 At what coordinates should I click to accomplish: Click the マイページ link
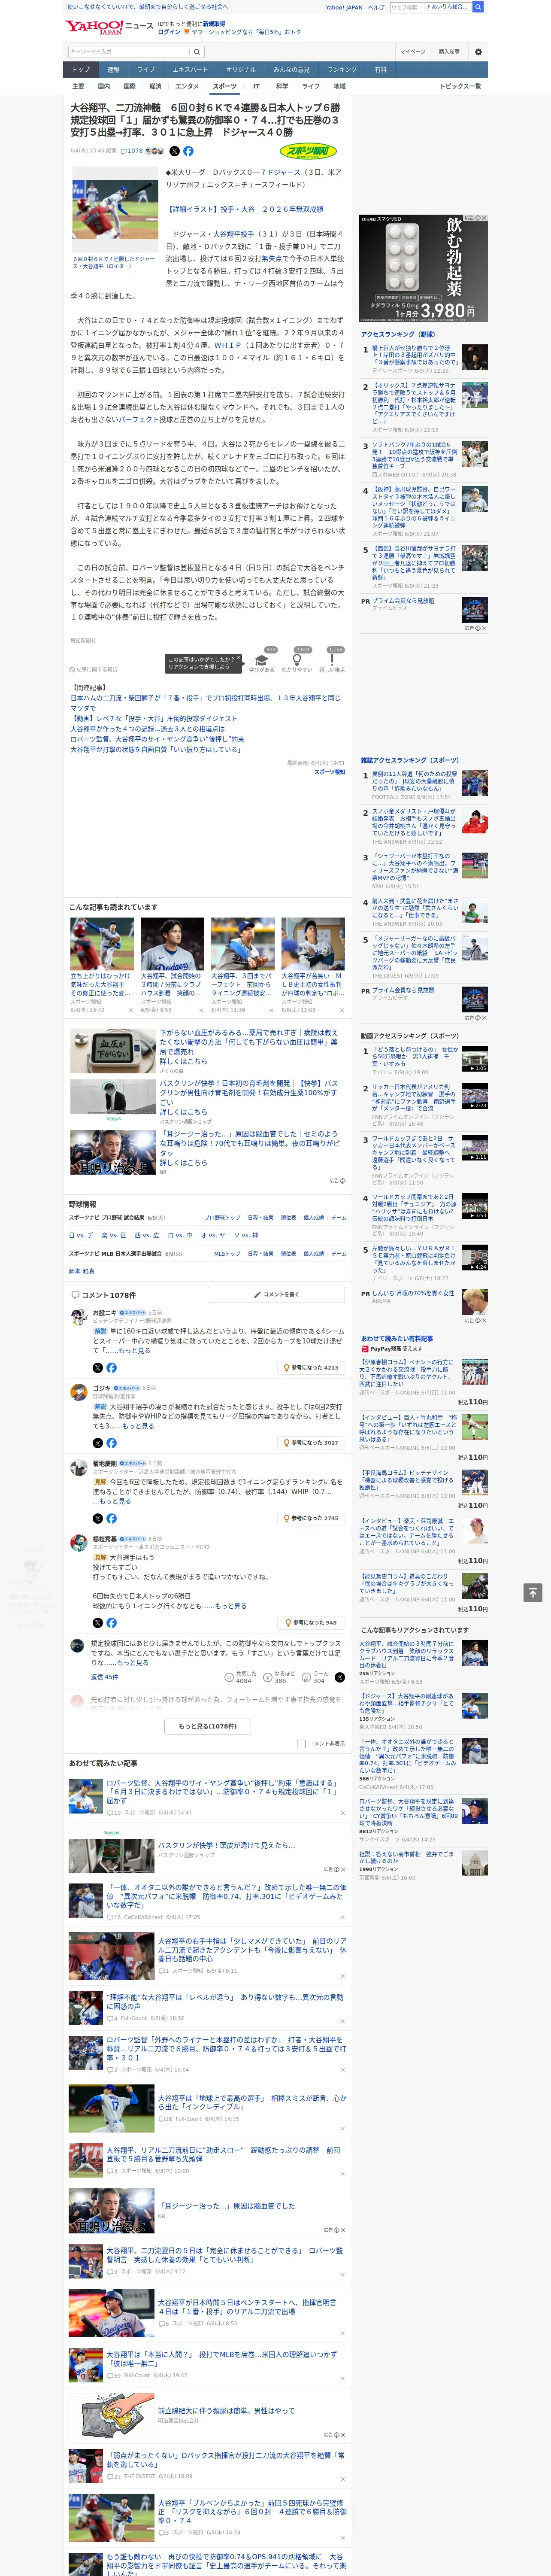pyautogui.click(x=413, y=52)
